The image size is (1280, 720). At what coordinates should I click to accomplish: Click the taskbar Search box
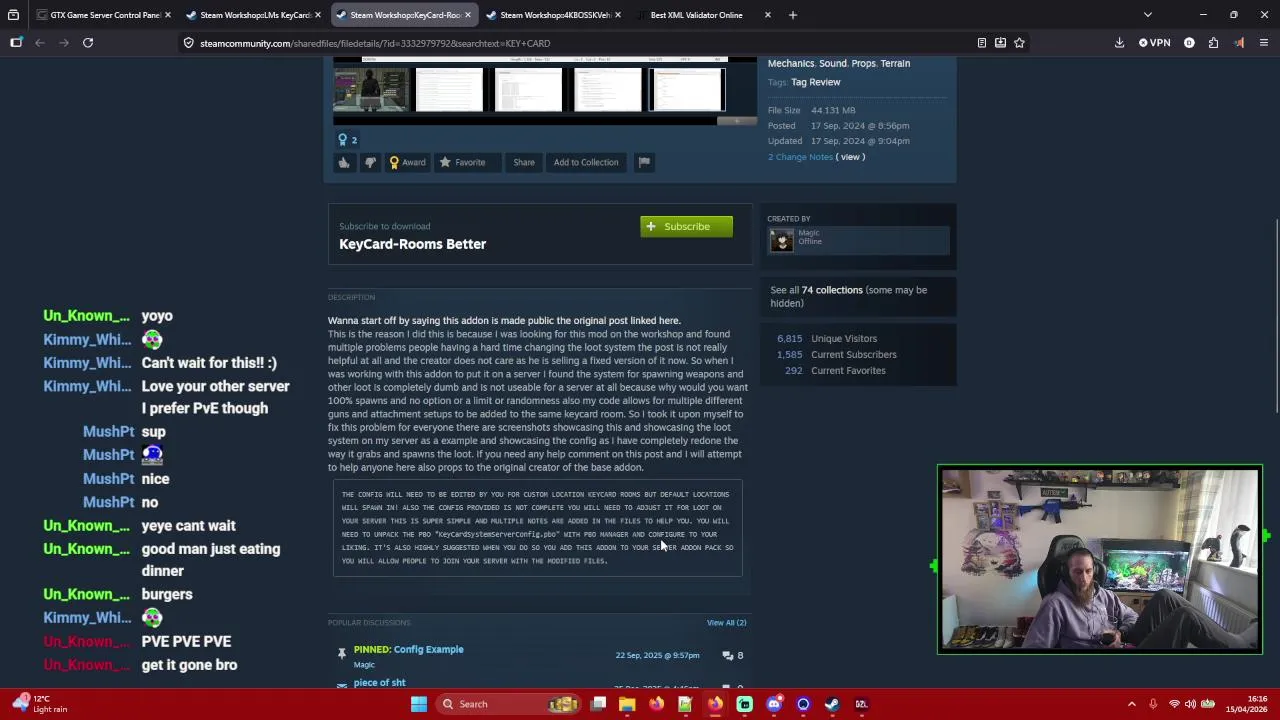pyautogui.click(x=510, y=704)
